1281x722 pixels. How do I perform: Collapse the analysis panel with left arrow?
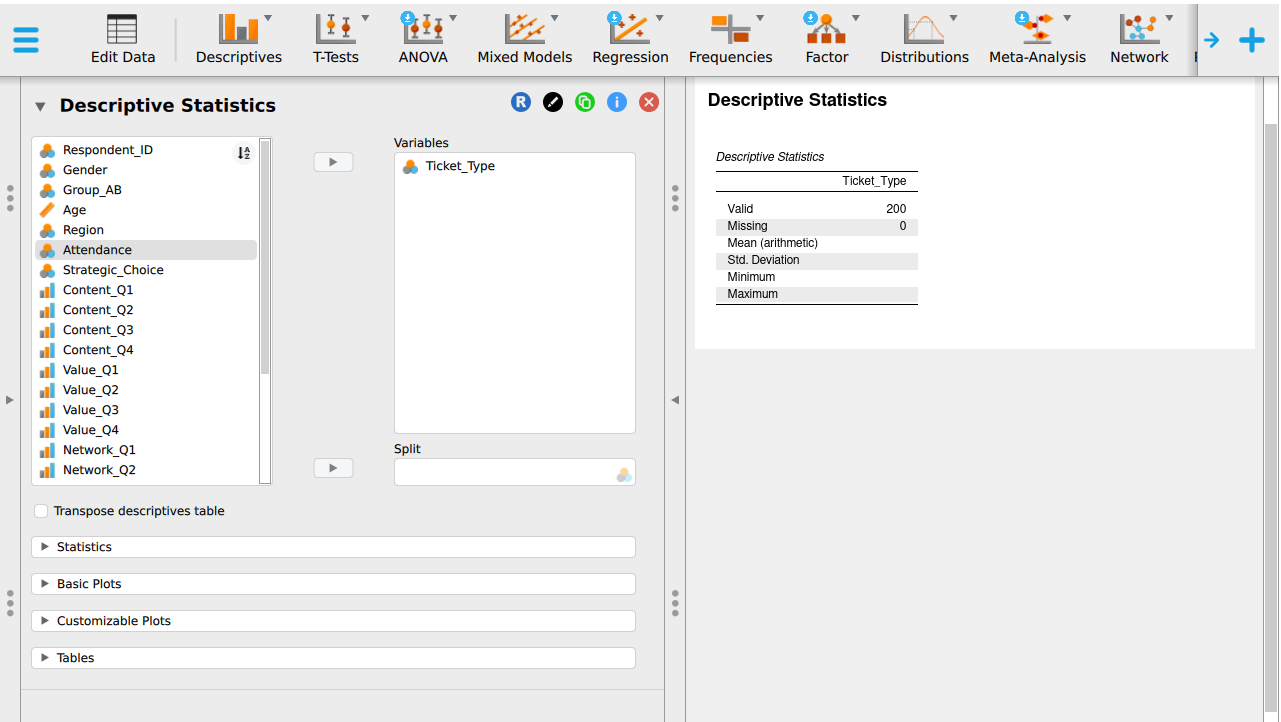tap(675, 400)
